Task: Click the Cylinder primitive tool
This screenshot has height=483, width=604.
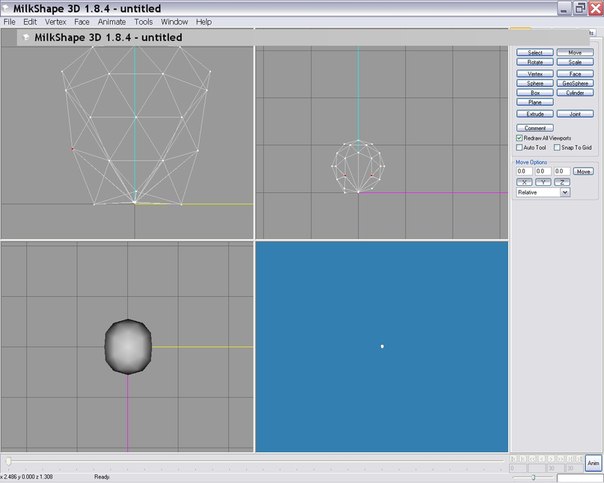Action: [575, 93]
